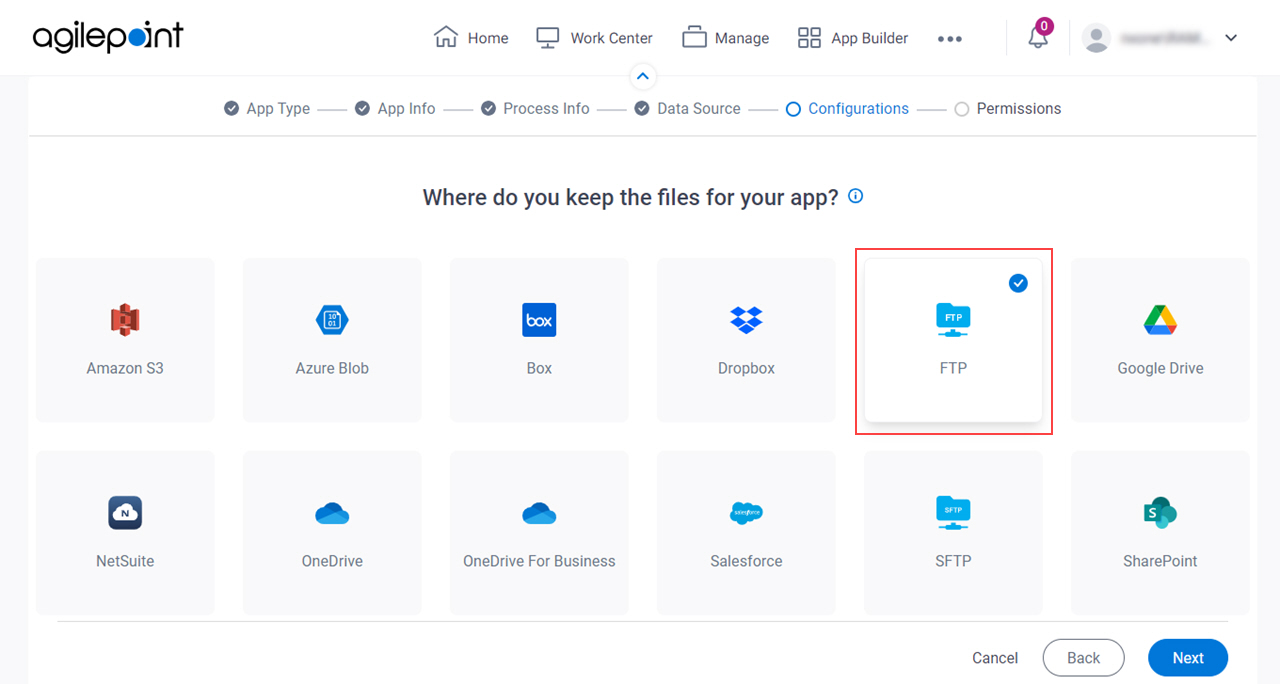1280x684 pixels.
Task: Click the SFTP label text
Action: (x=953, y=561)
